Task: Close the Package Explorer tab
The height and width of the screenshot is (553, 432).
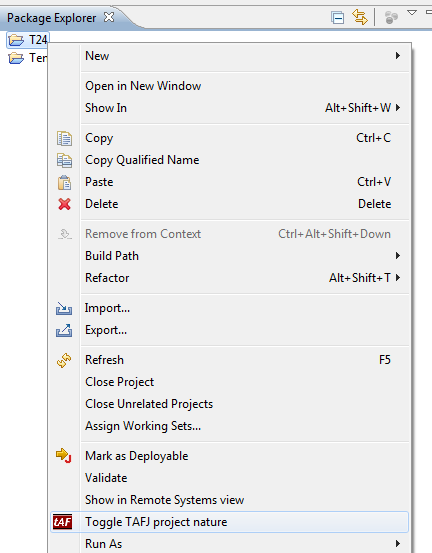Action: coord(109,17)
